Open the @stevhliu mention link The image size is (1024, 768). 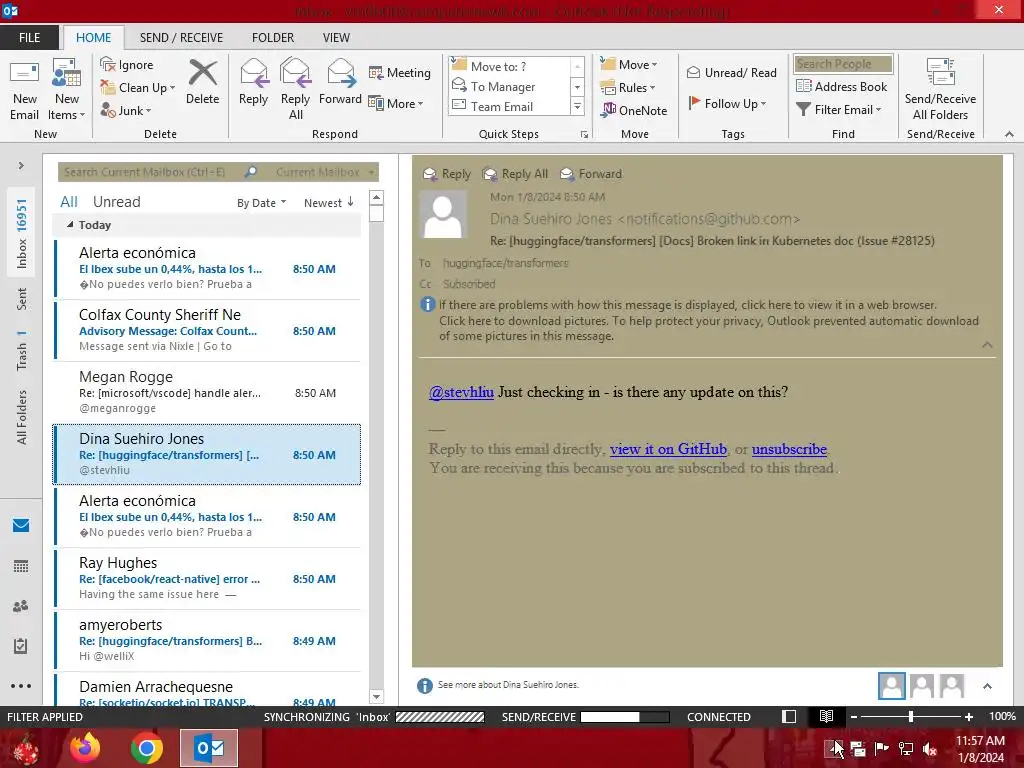[x=461, y=392]
